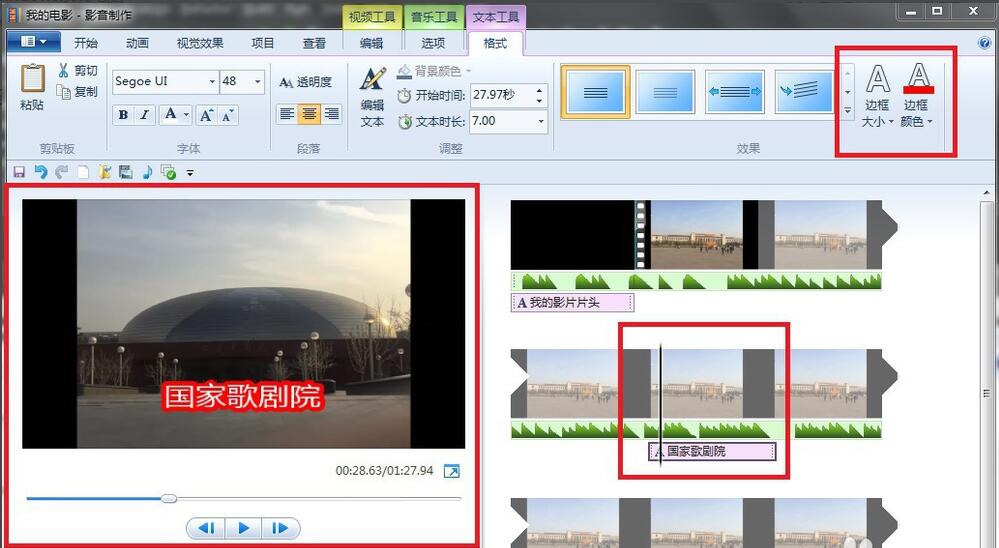Open the 编辑 tab under 视频工具
Image resolution: width=999 pixels, height=548 pixels.
tap(371, 43)
